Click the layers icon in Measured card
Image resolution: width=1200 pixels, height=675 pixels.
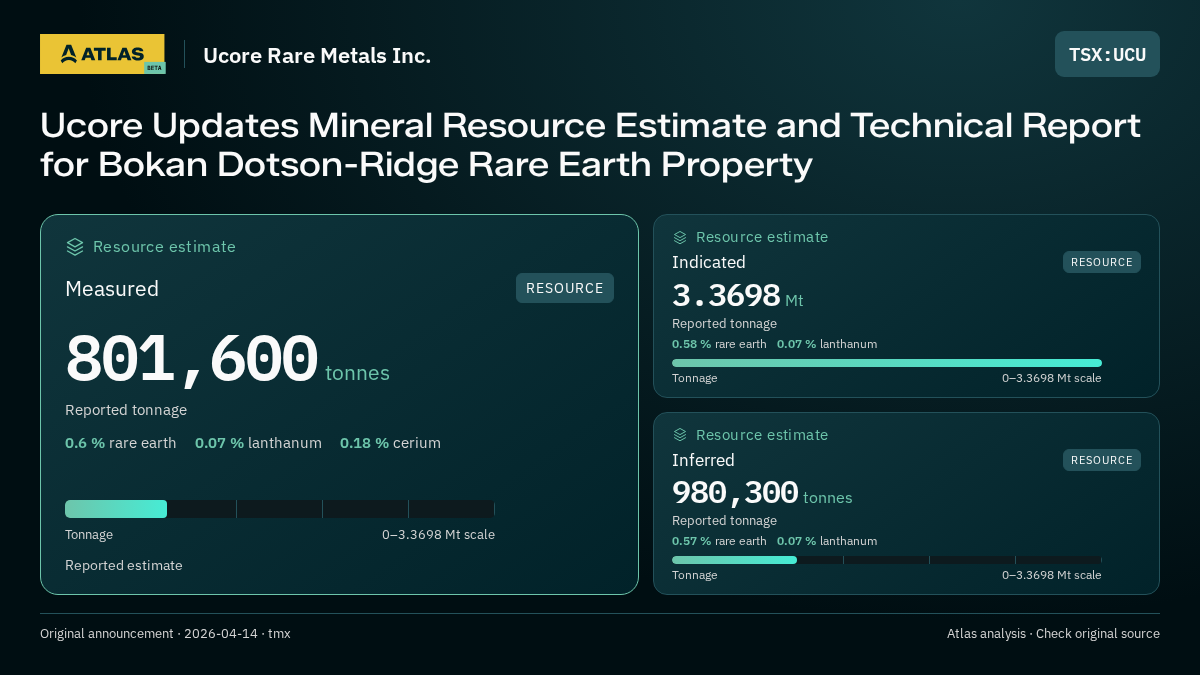pos(75,247)
